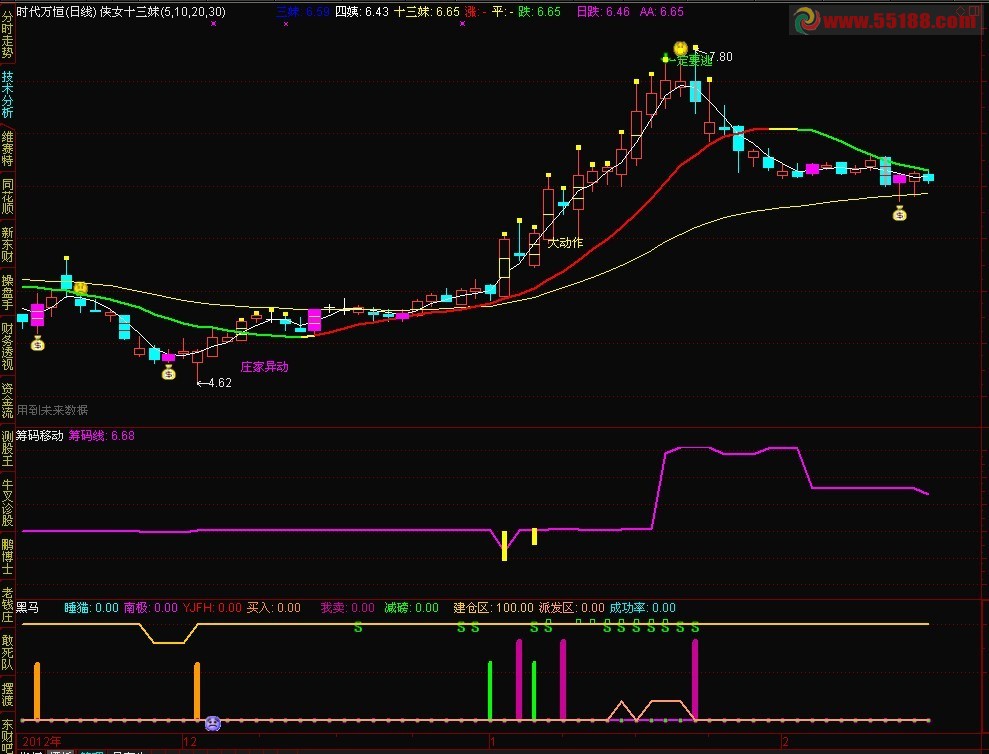Open the 敢死队 sidebar tab
The width and height of the screenshot is (989, 754).
point(7,652)
